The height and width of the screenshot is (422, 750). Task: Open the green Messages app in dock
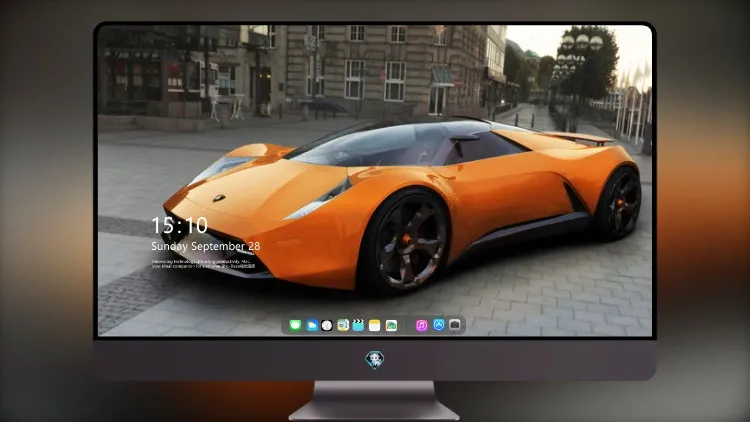coord(295,325)
